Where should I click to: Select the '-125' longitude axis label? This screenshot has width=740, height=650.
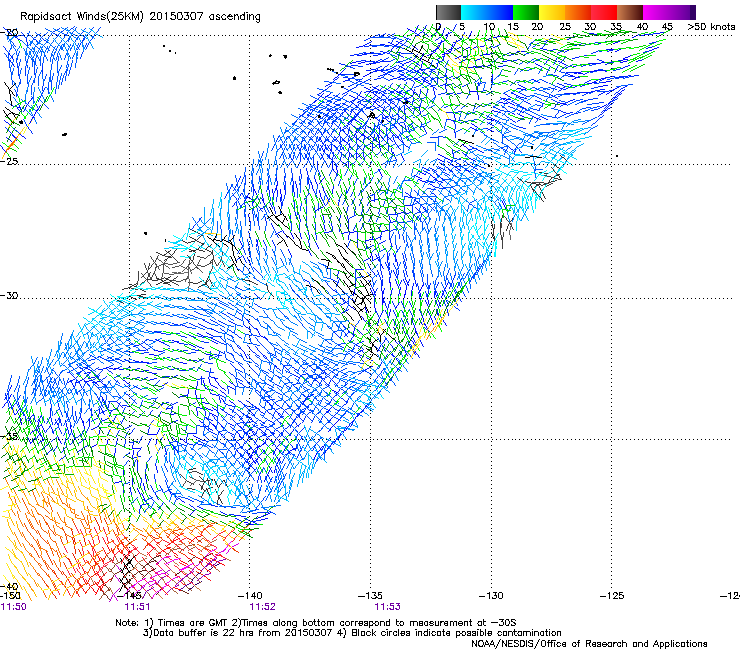click(612, 596)
